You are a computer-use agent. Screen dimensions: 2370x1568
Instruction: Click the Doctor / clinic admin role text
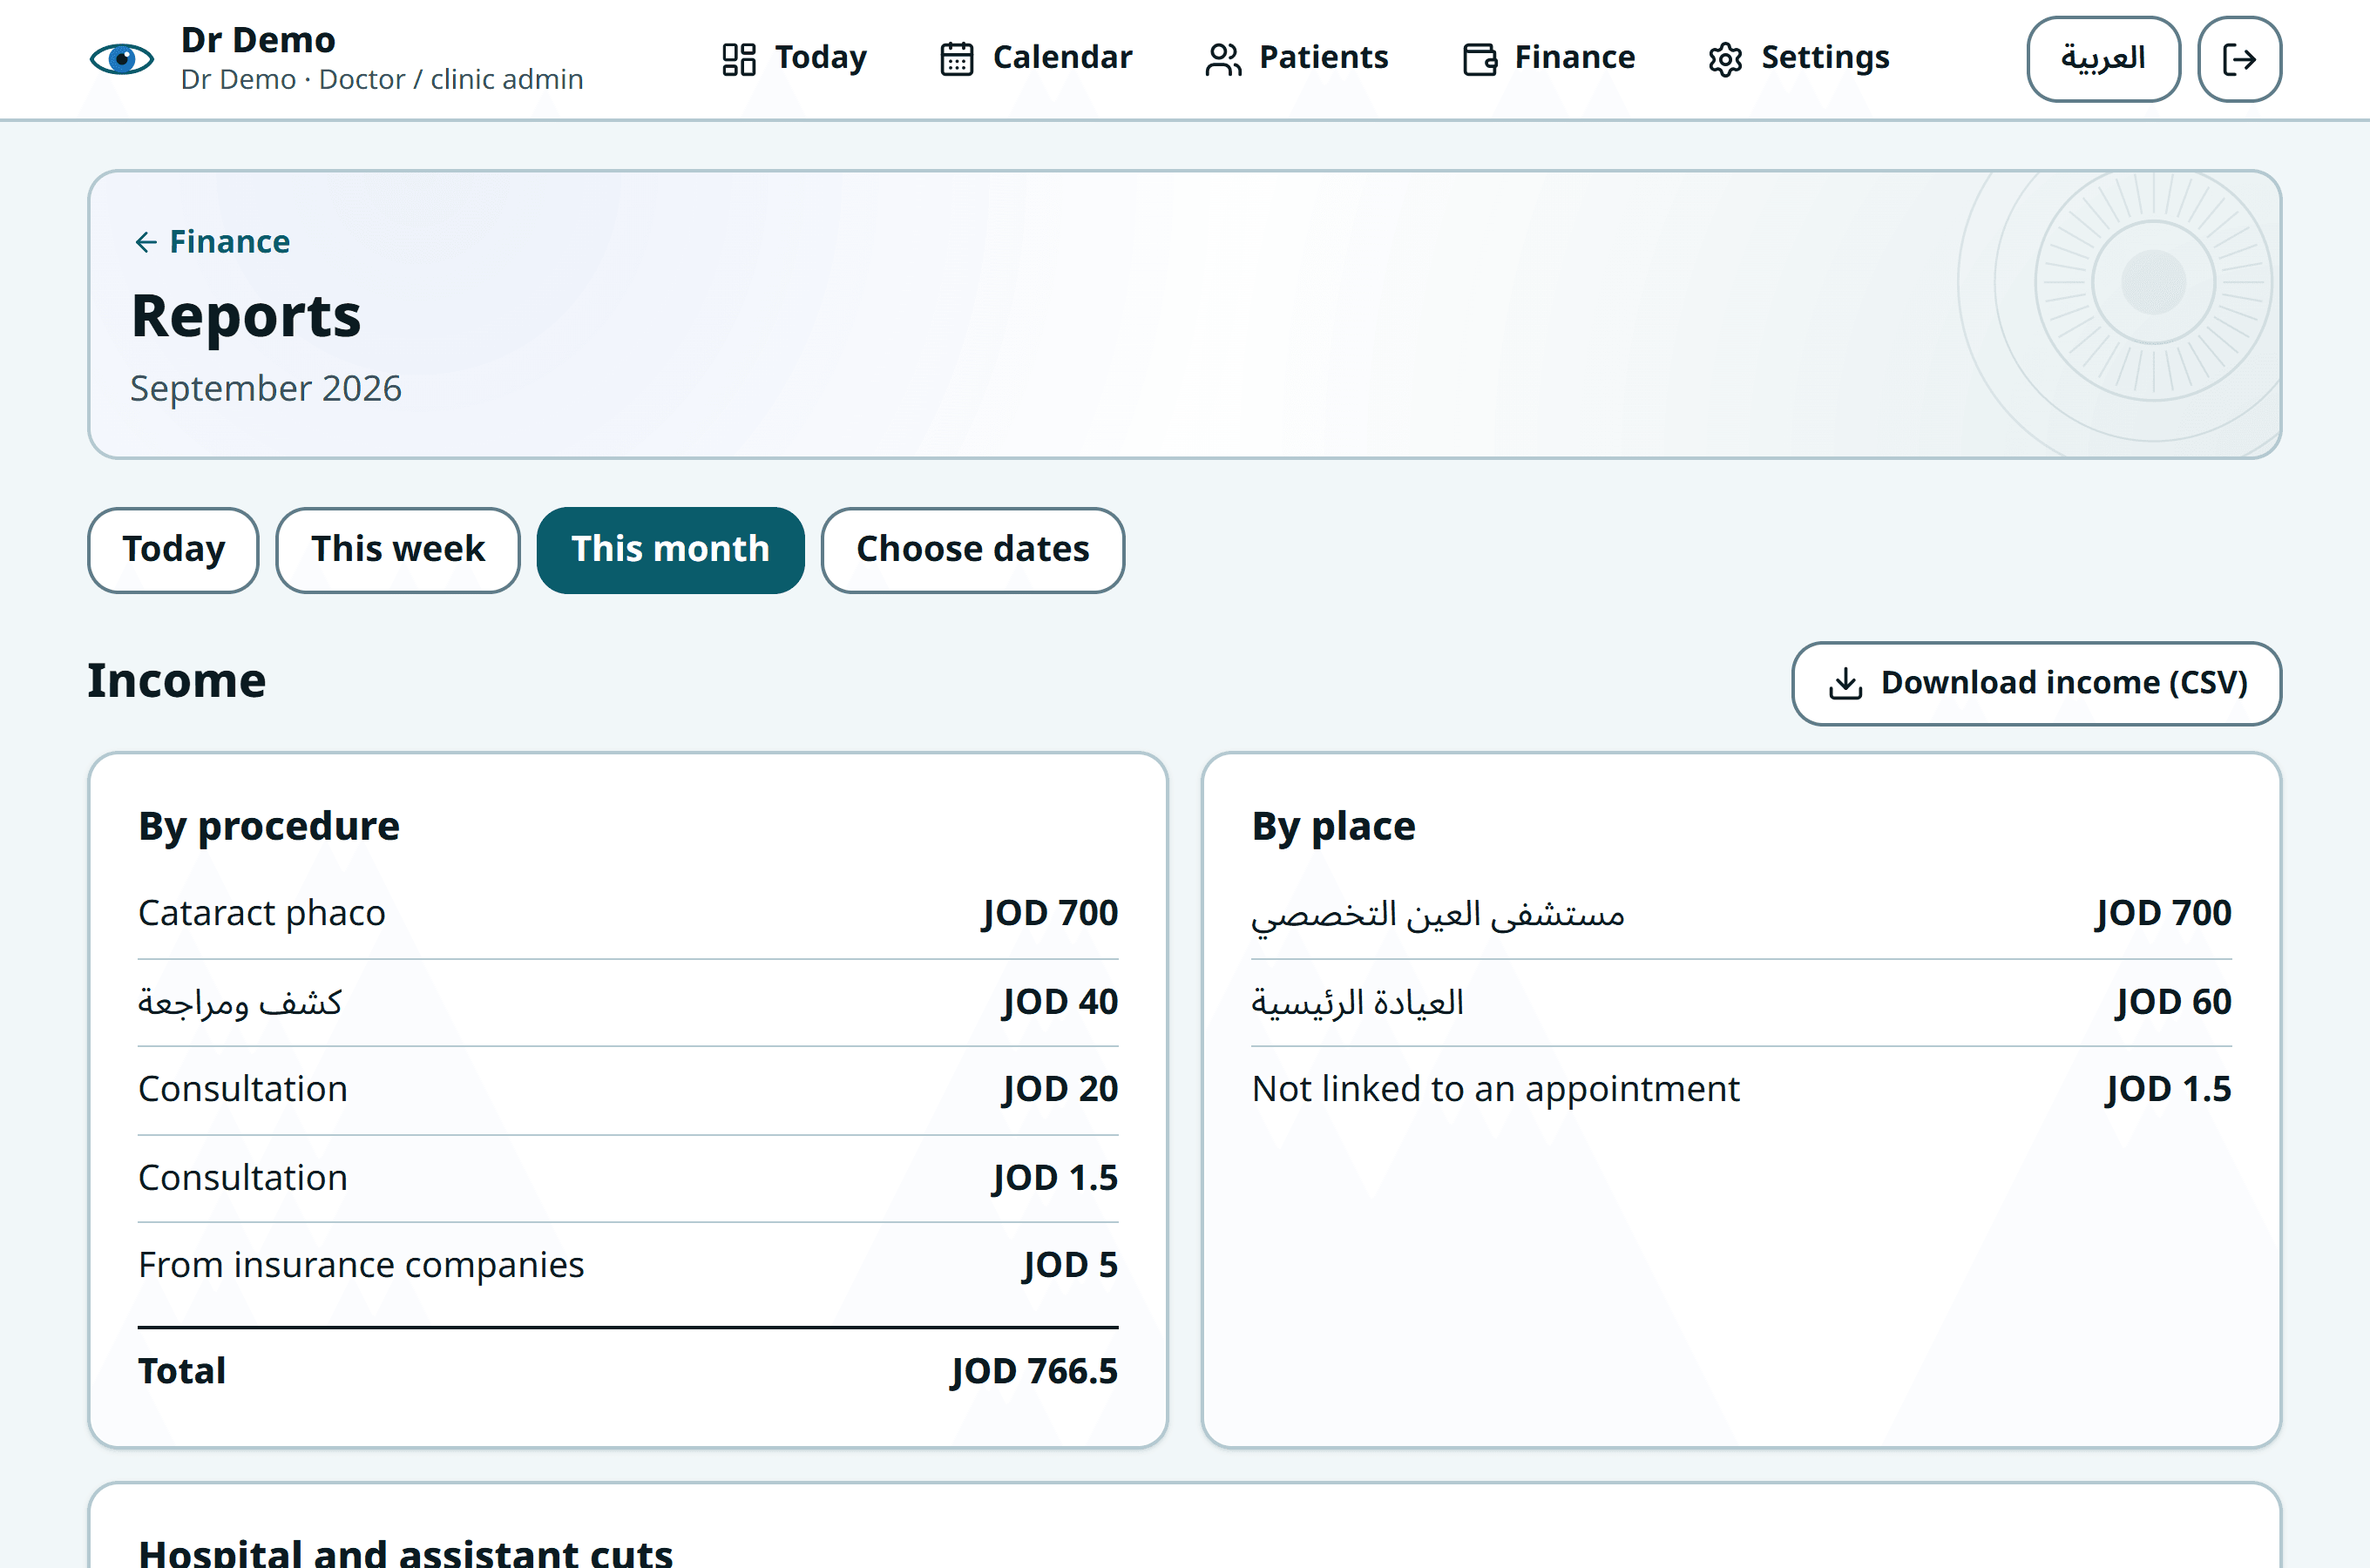451,80
